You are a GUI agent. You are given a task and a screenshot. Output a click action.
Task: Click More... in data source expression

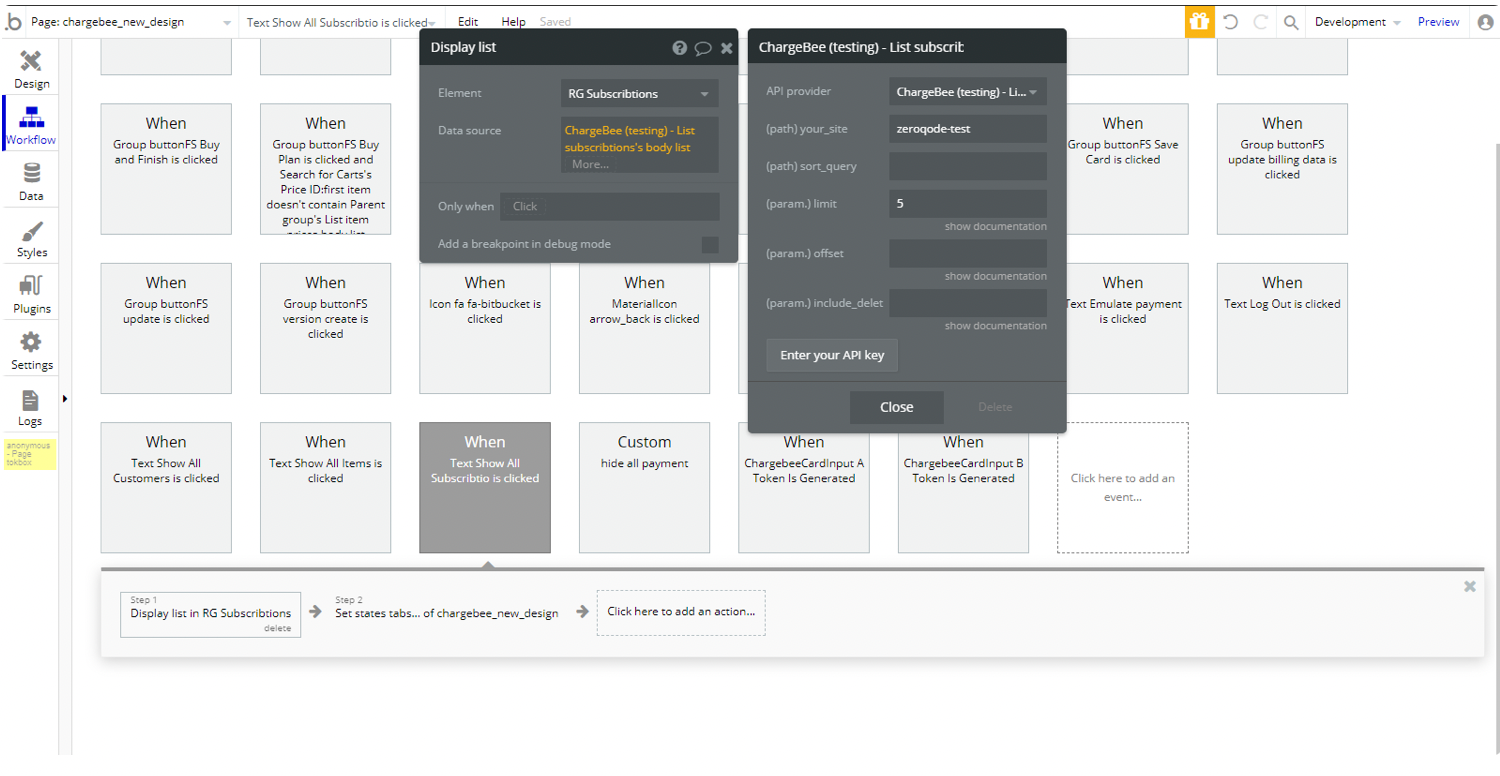(590, 164)
